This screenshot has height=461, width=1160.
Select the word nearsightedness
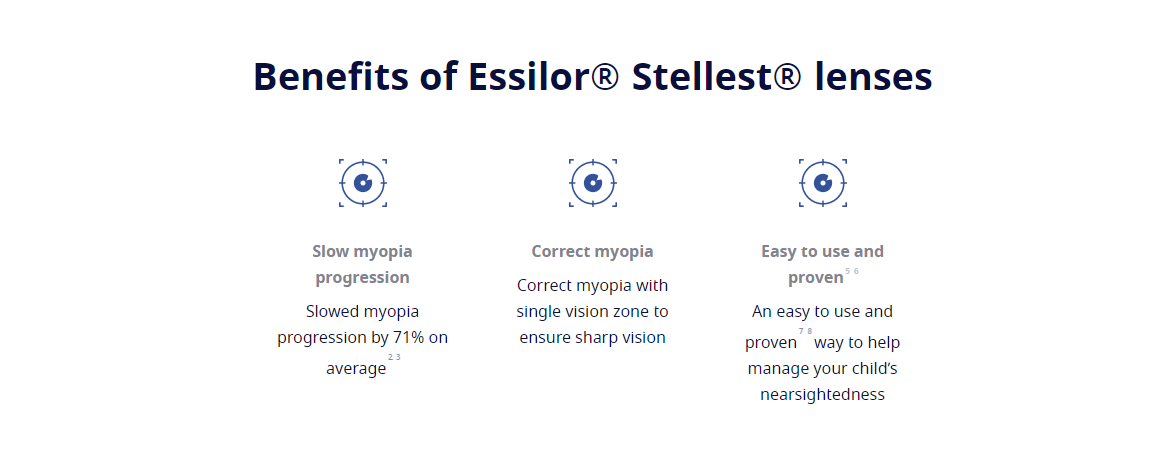(823, 394)
